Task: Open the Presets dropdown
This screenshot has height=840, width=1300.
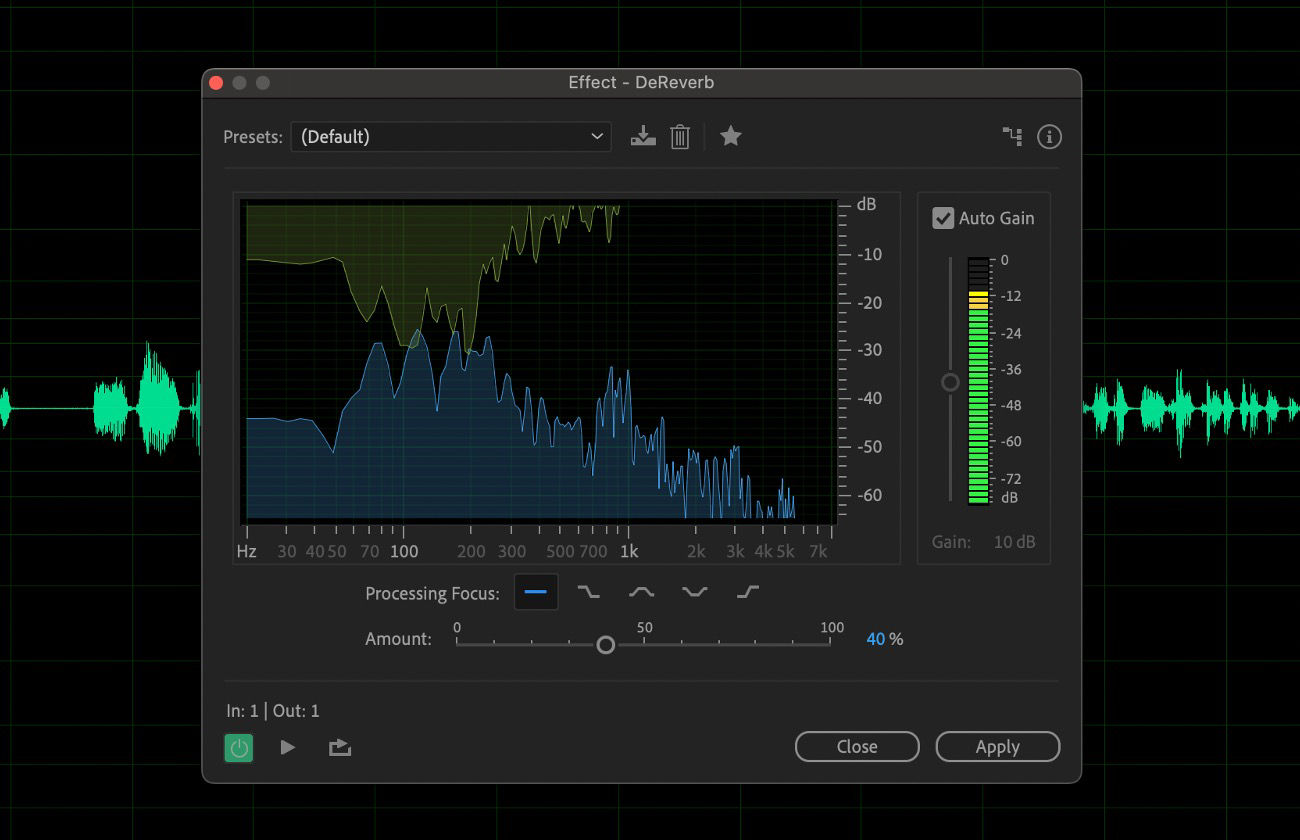Action: click(x=597, y=136)
